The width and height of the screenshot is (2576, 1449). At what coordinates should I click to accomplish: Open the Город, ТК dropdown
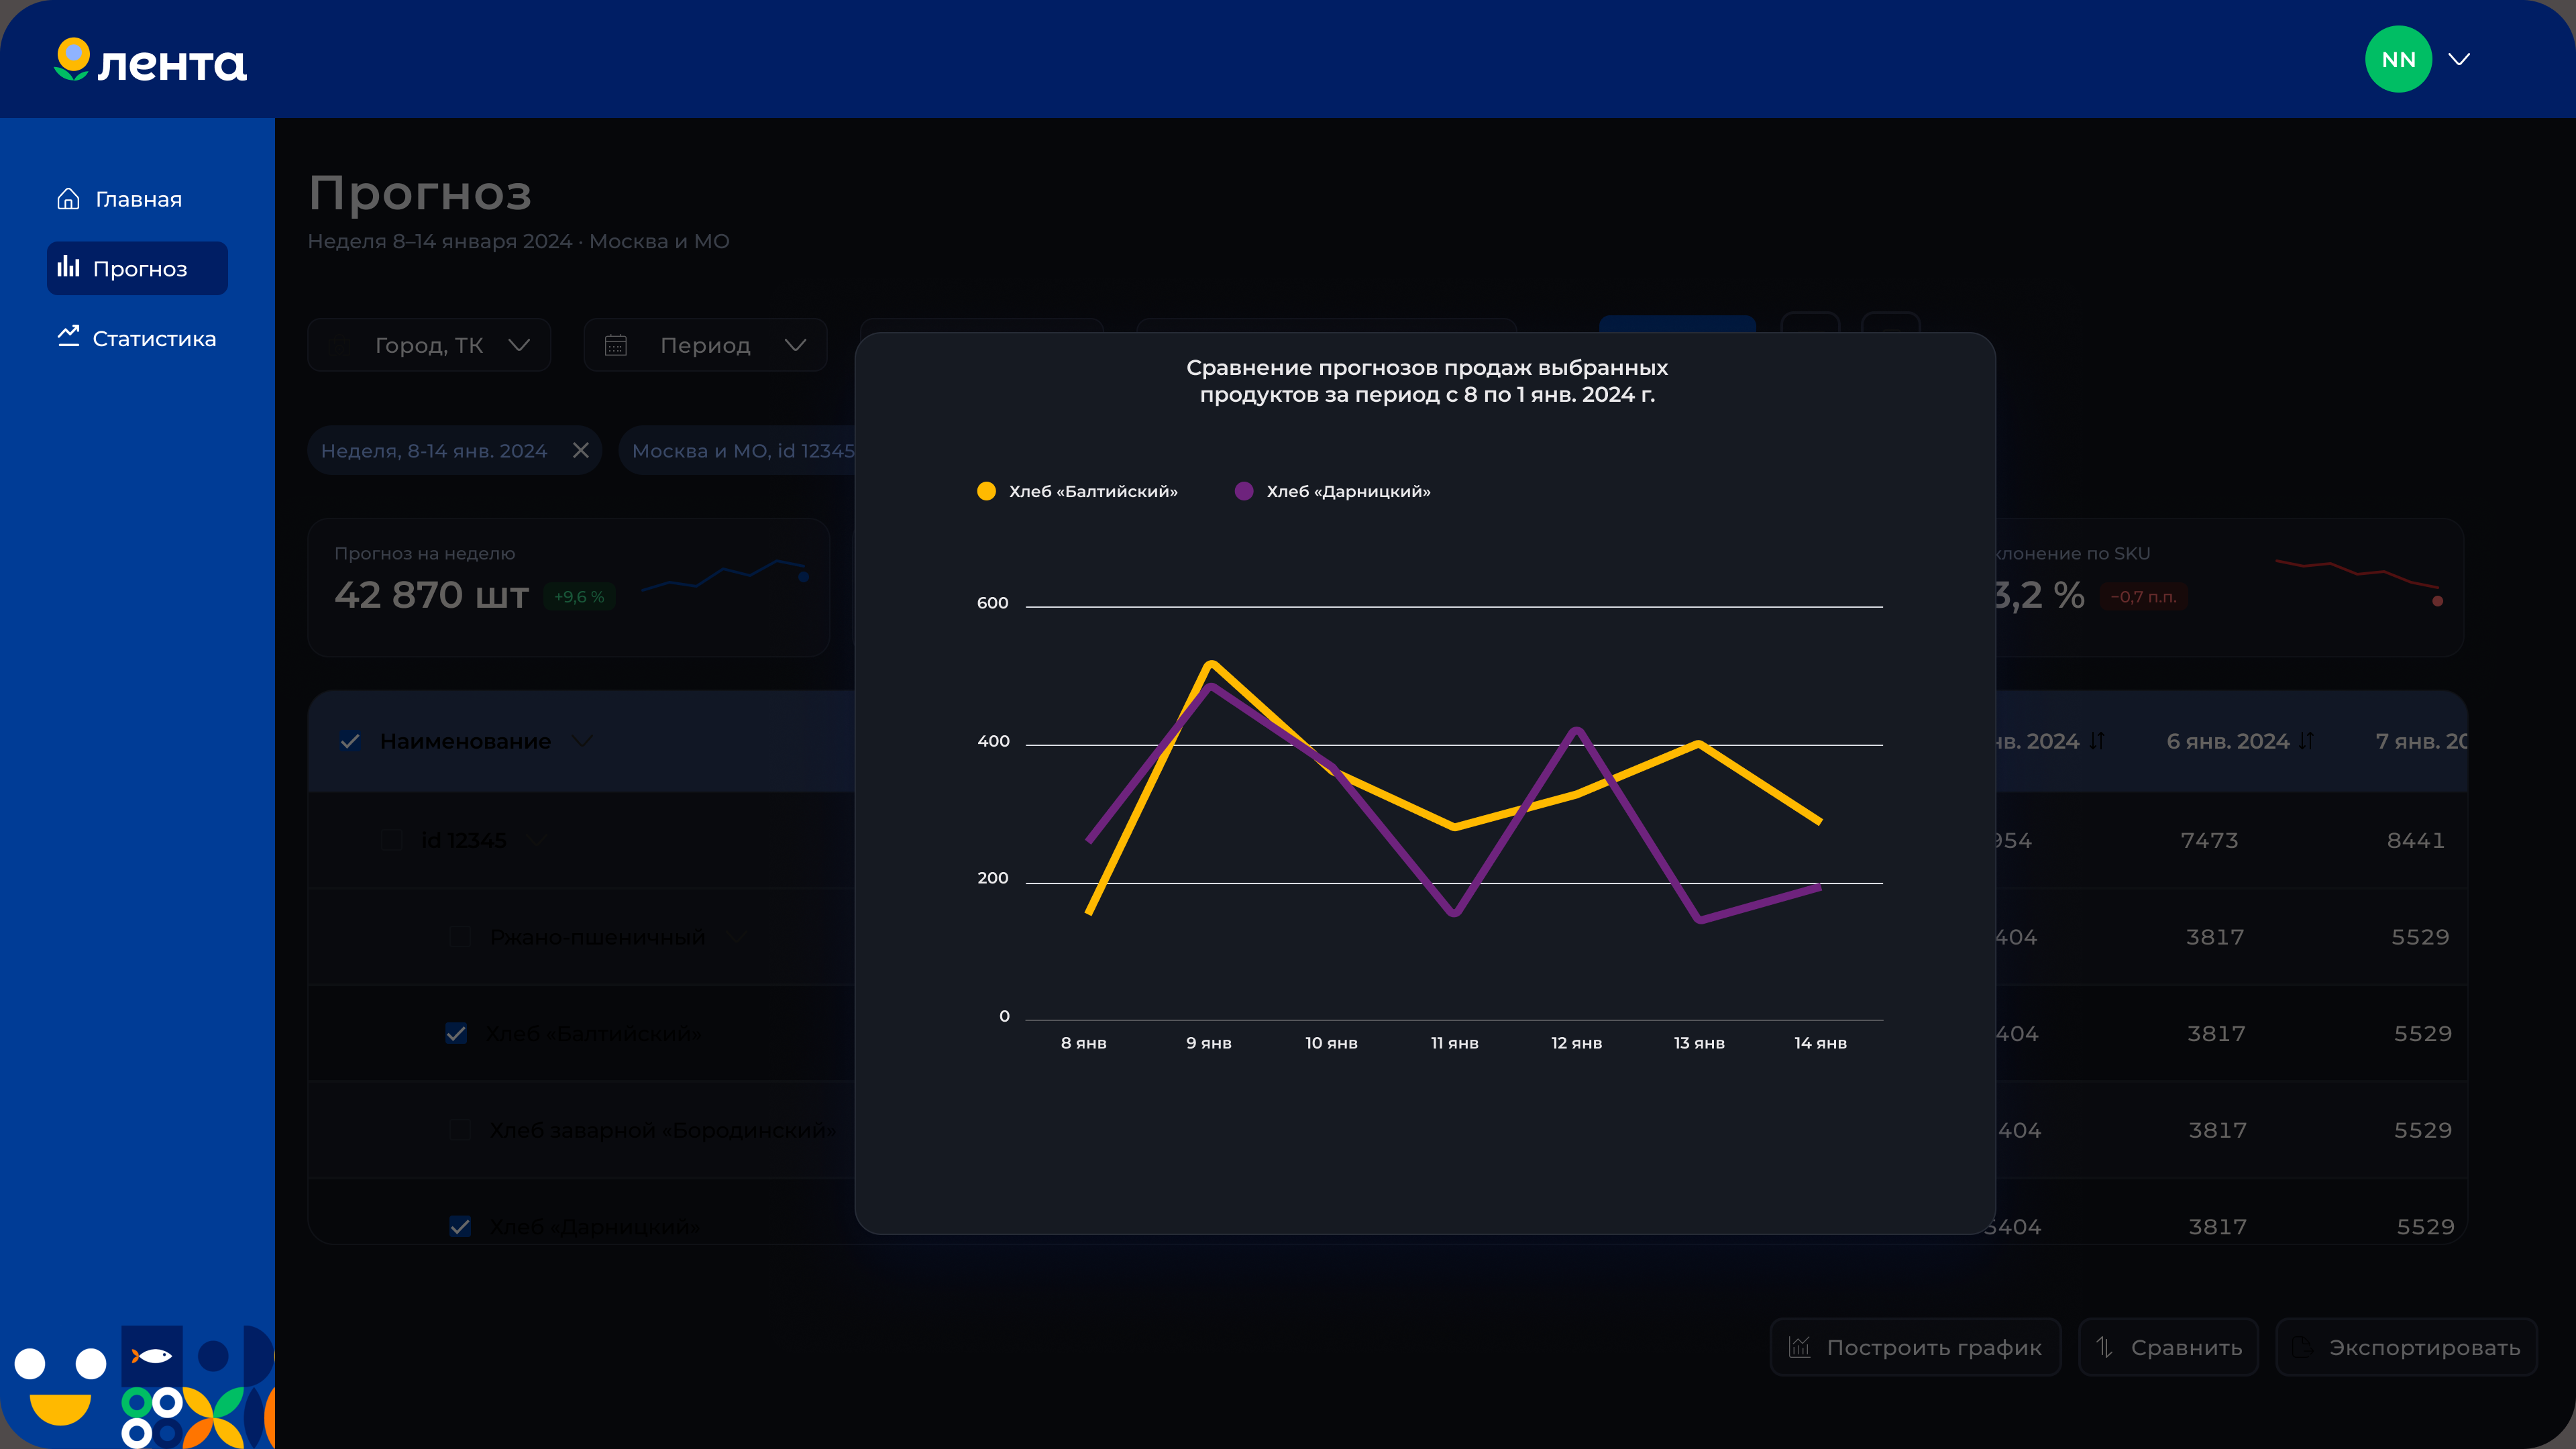coord(429,345)
